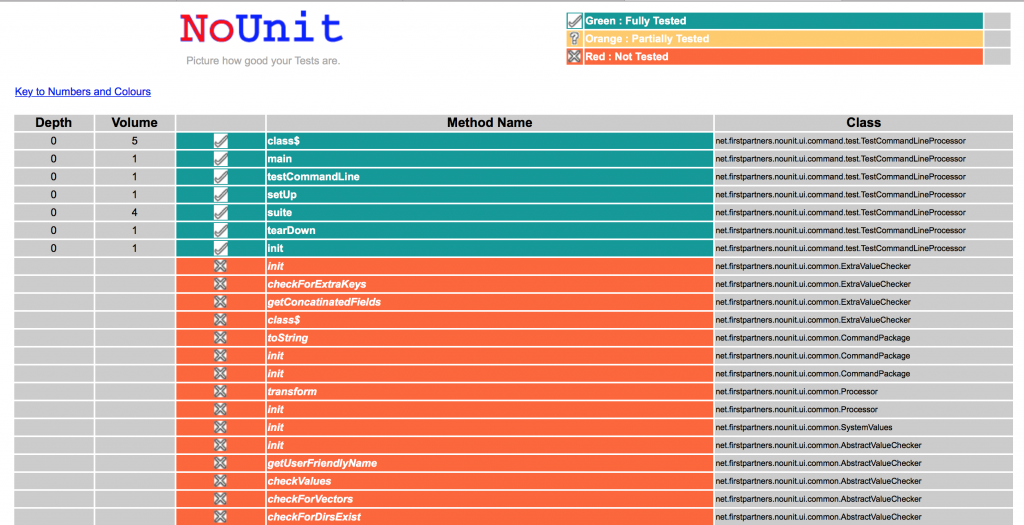Screen dimensions: 1024x525
Task: Click the tearDown method name
Action: coord(291,231)
